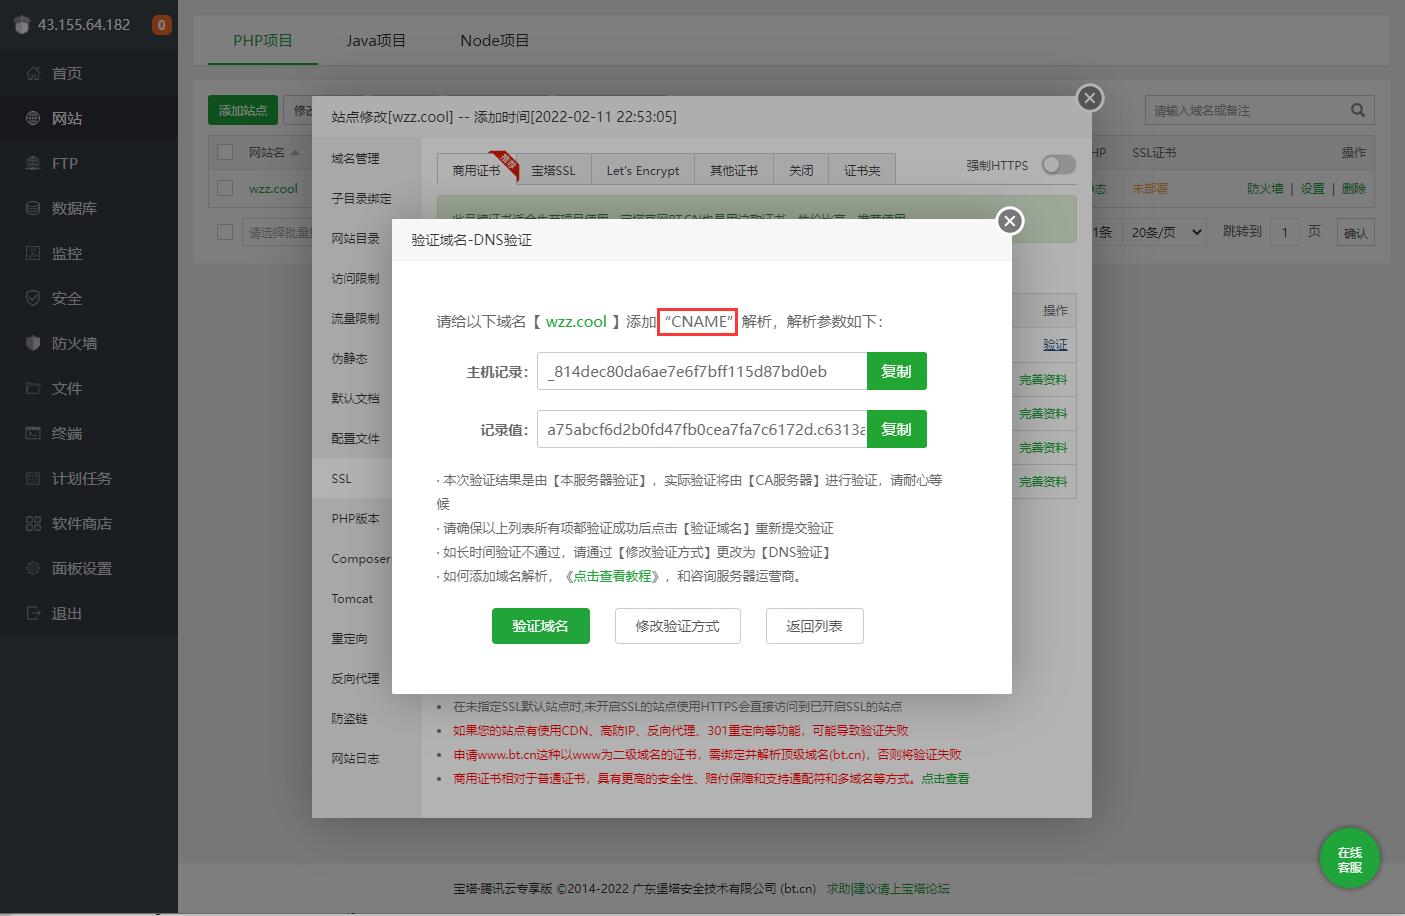
Task: Copy the 主机记录 value with 复制
Action: tap(896, 371)
